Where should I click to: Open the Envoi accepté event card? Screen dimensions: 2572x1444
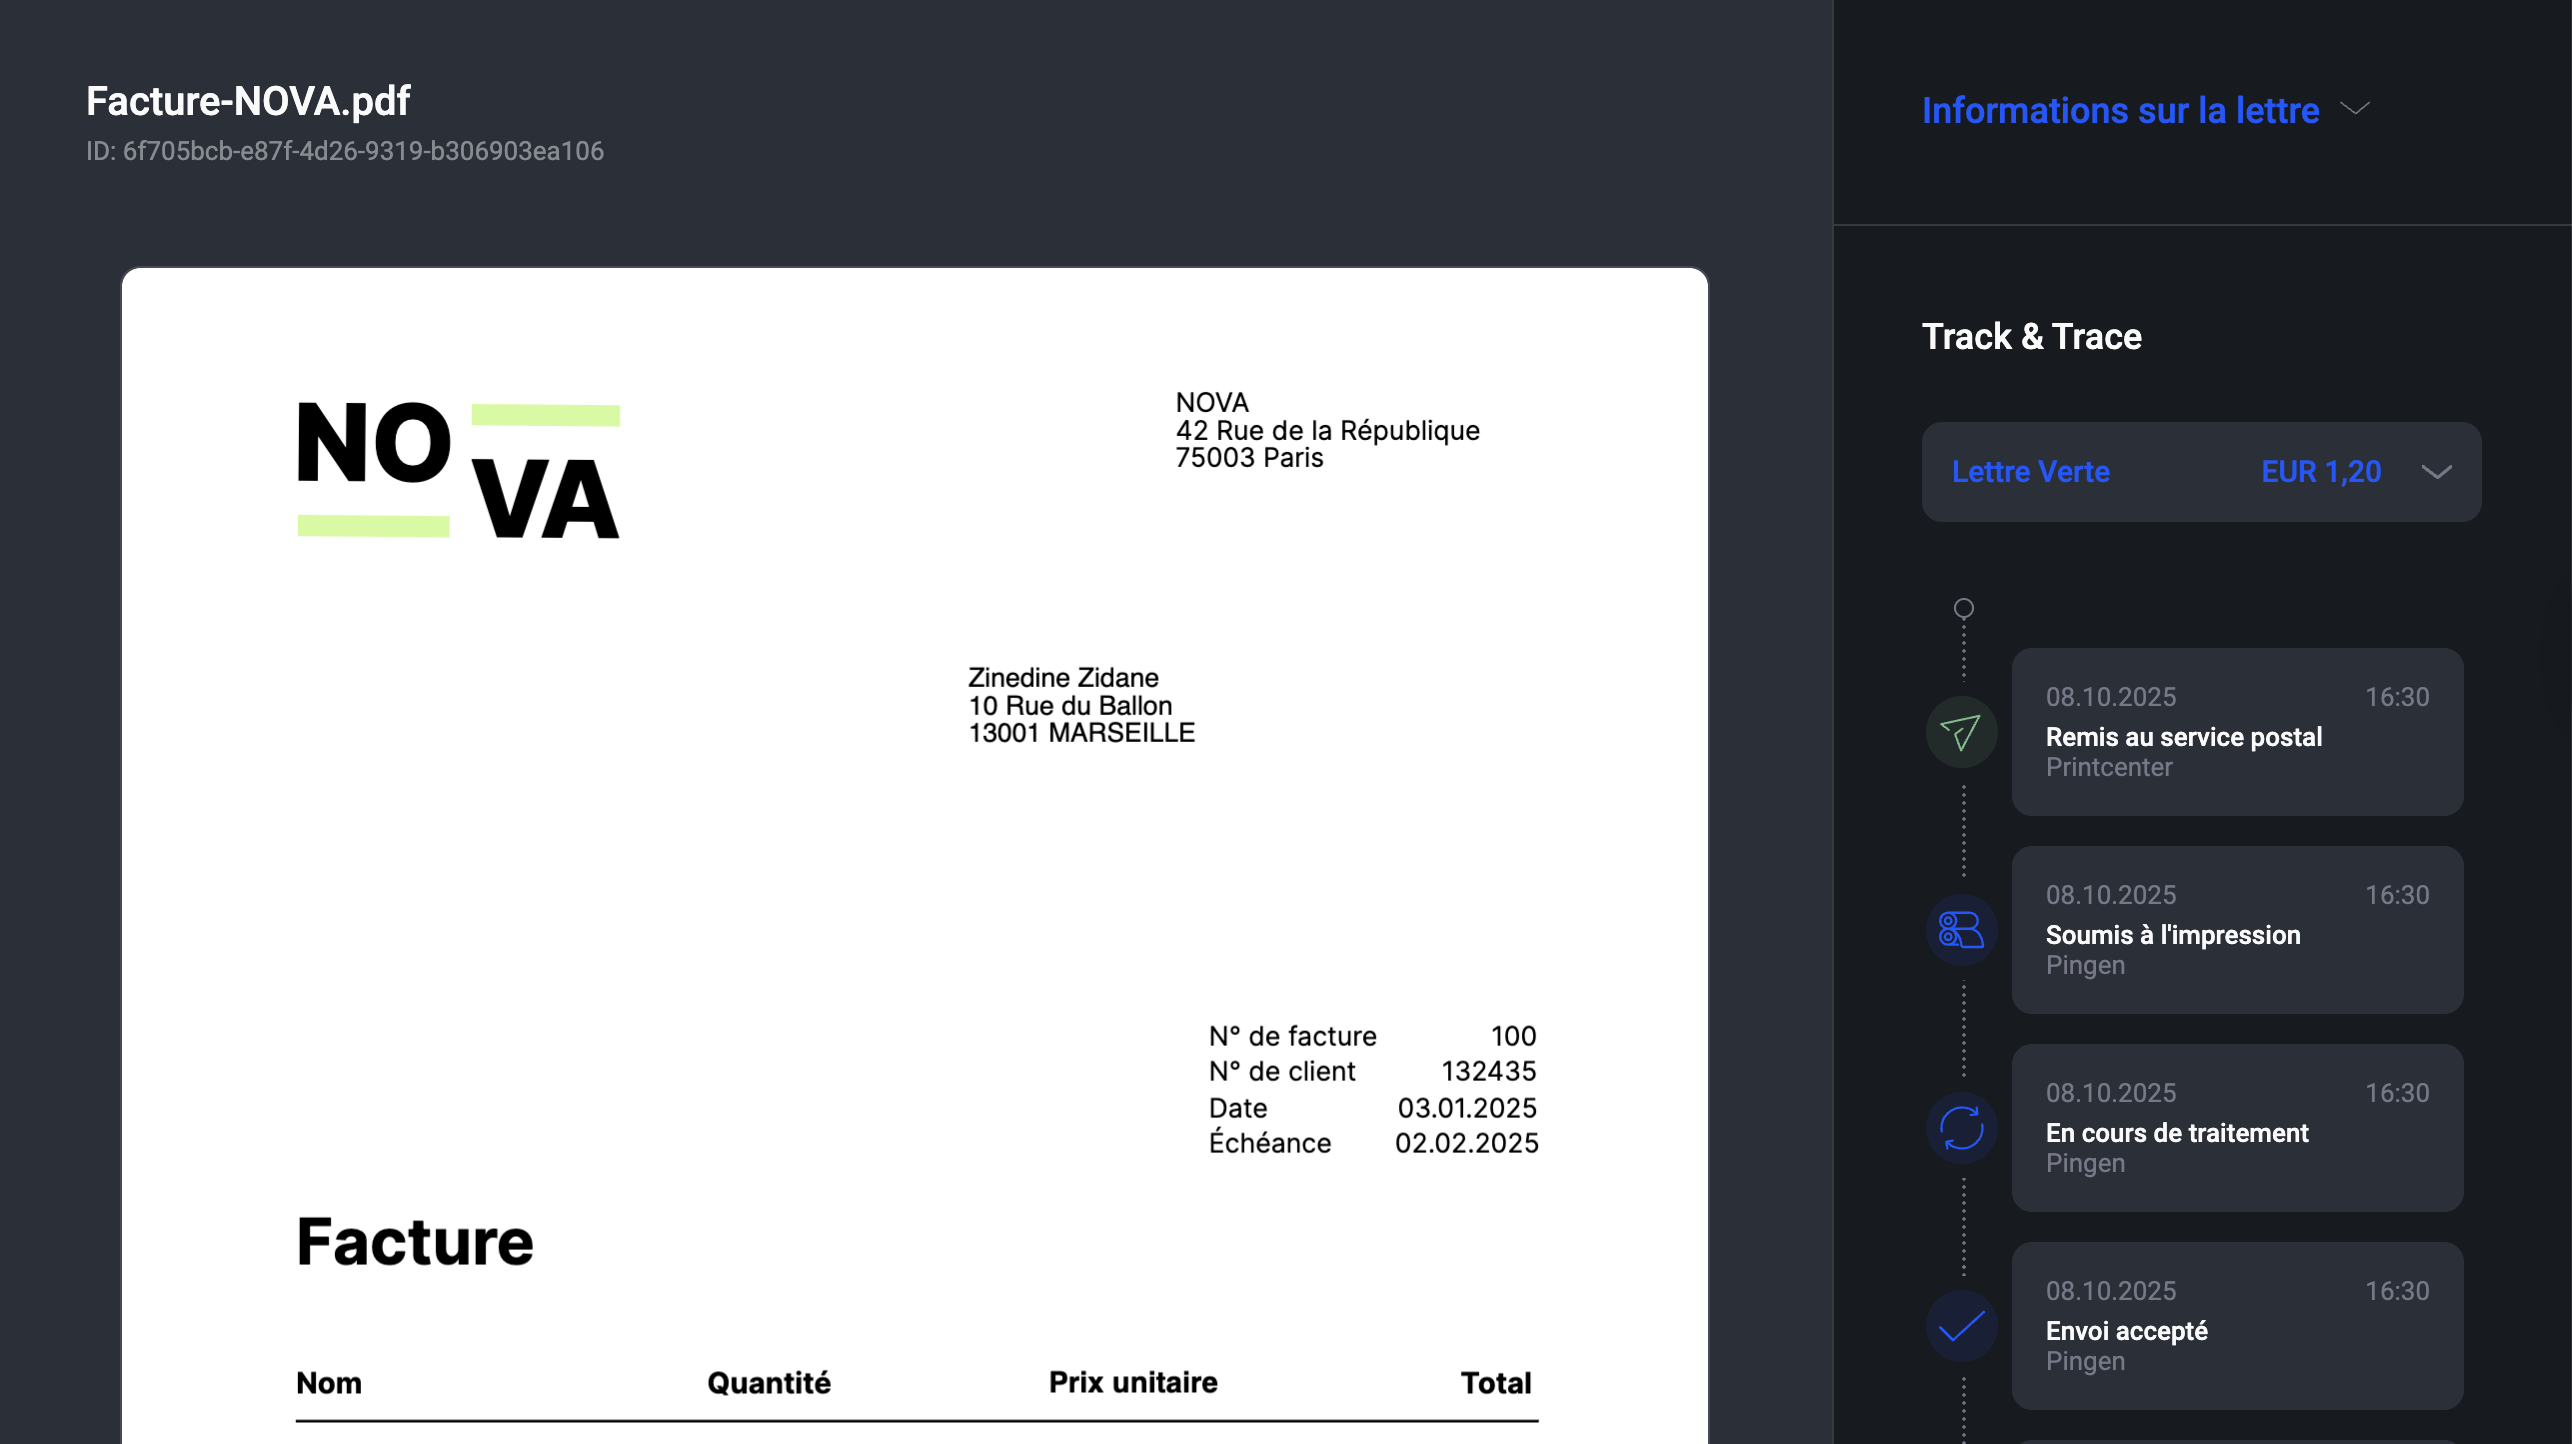[2236, 1326]
